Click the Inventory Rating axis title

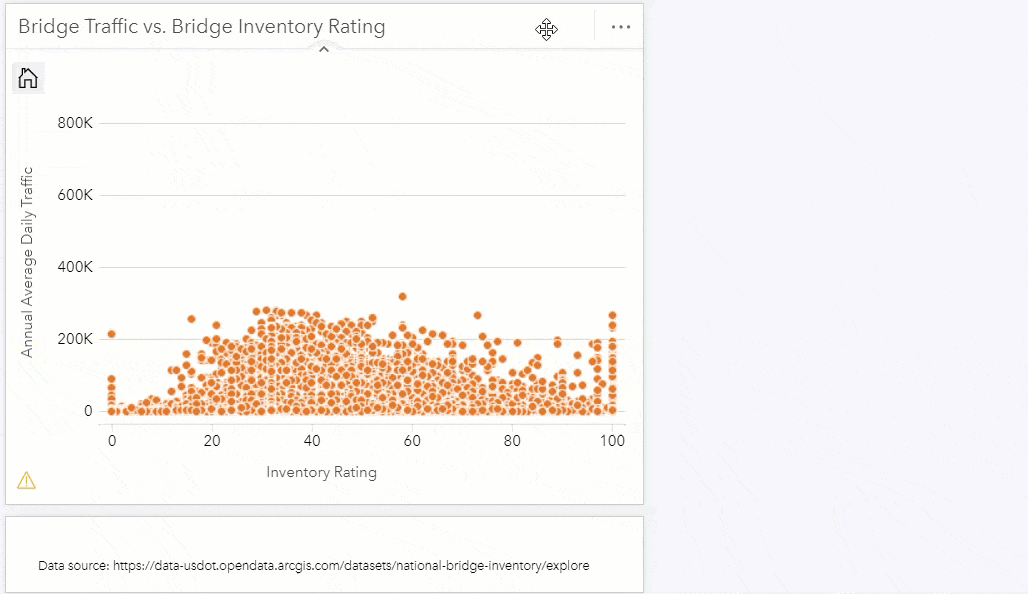point(321,472)
